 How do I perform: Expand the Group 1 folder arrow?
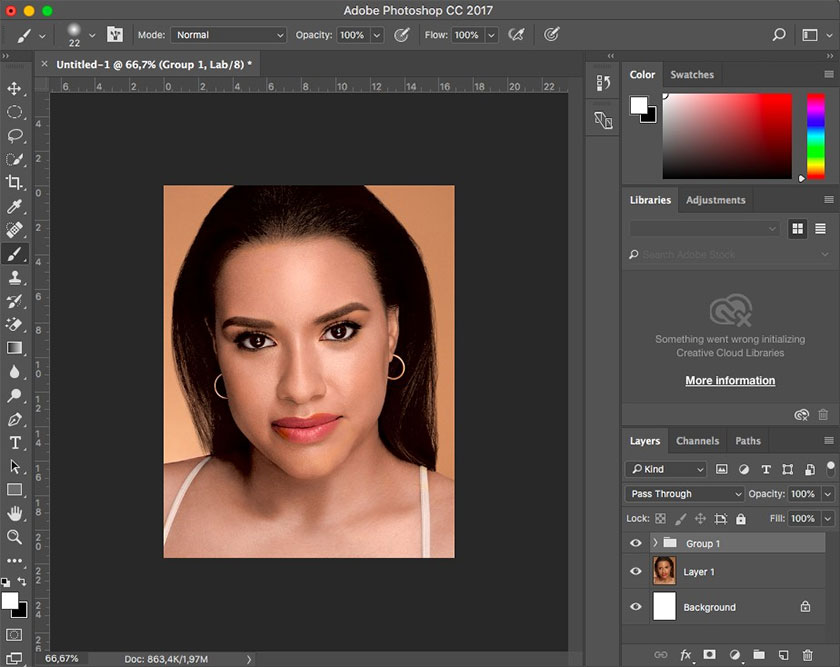coord(655,543)
